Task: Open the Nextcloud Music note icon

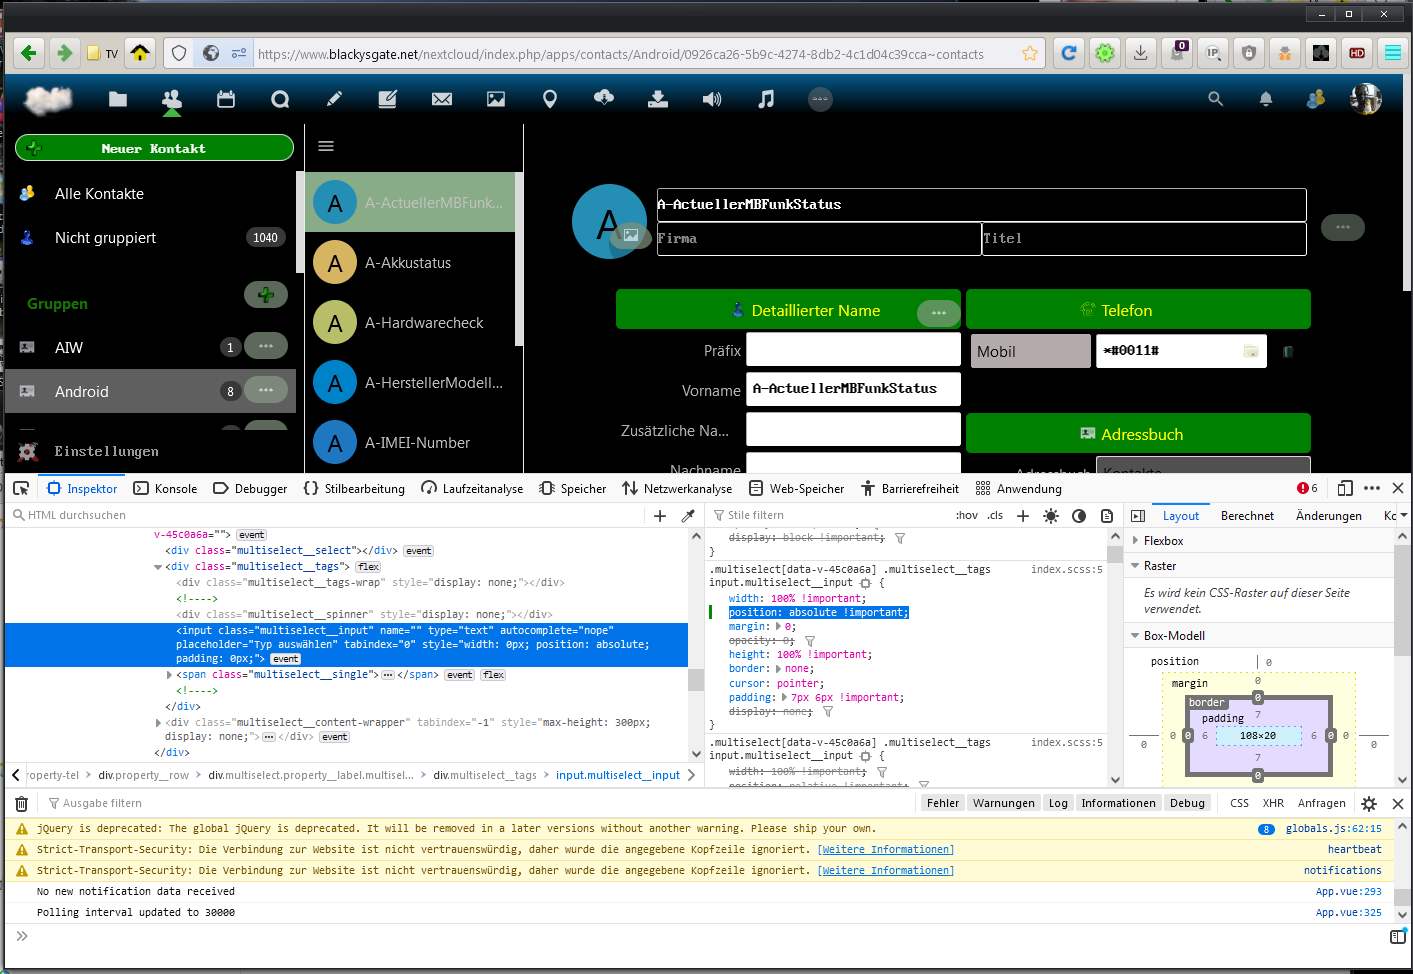Action: [766, 99]
